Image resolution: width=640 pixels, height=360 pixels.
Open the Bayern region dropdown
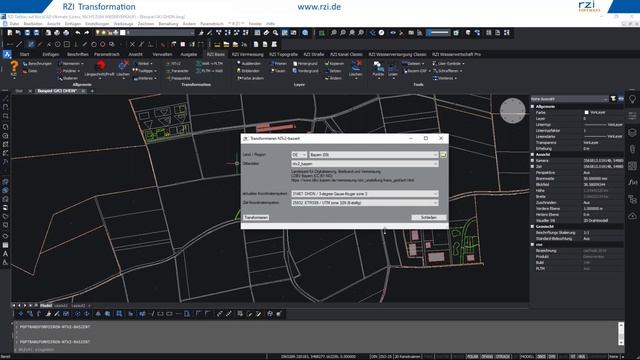pos(373,155)
